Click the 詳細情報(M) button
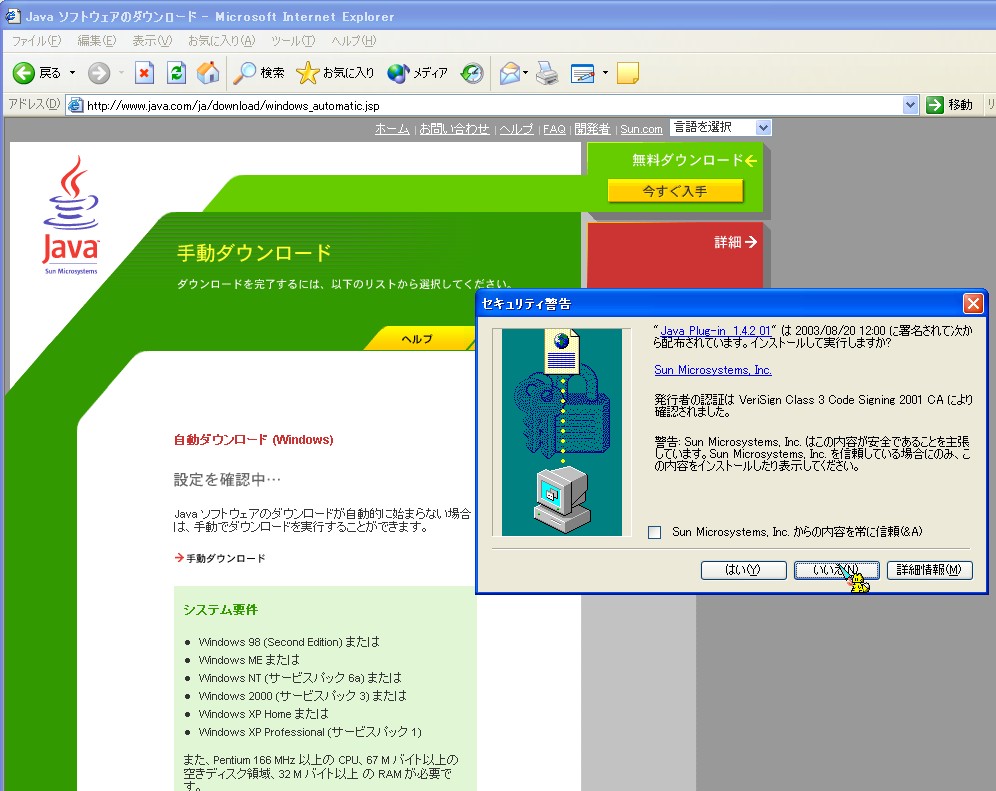996x791 pixels. tap(929, 570)
